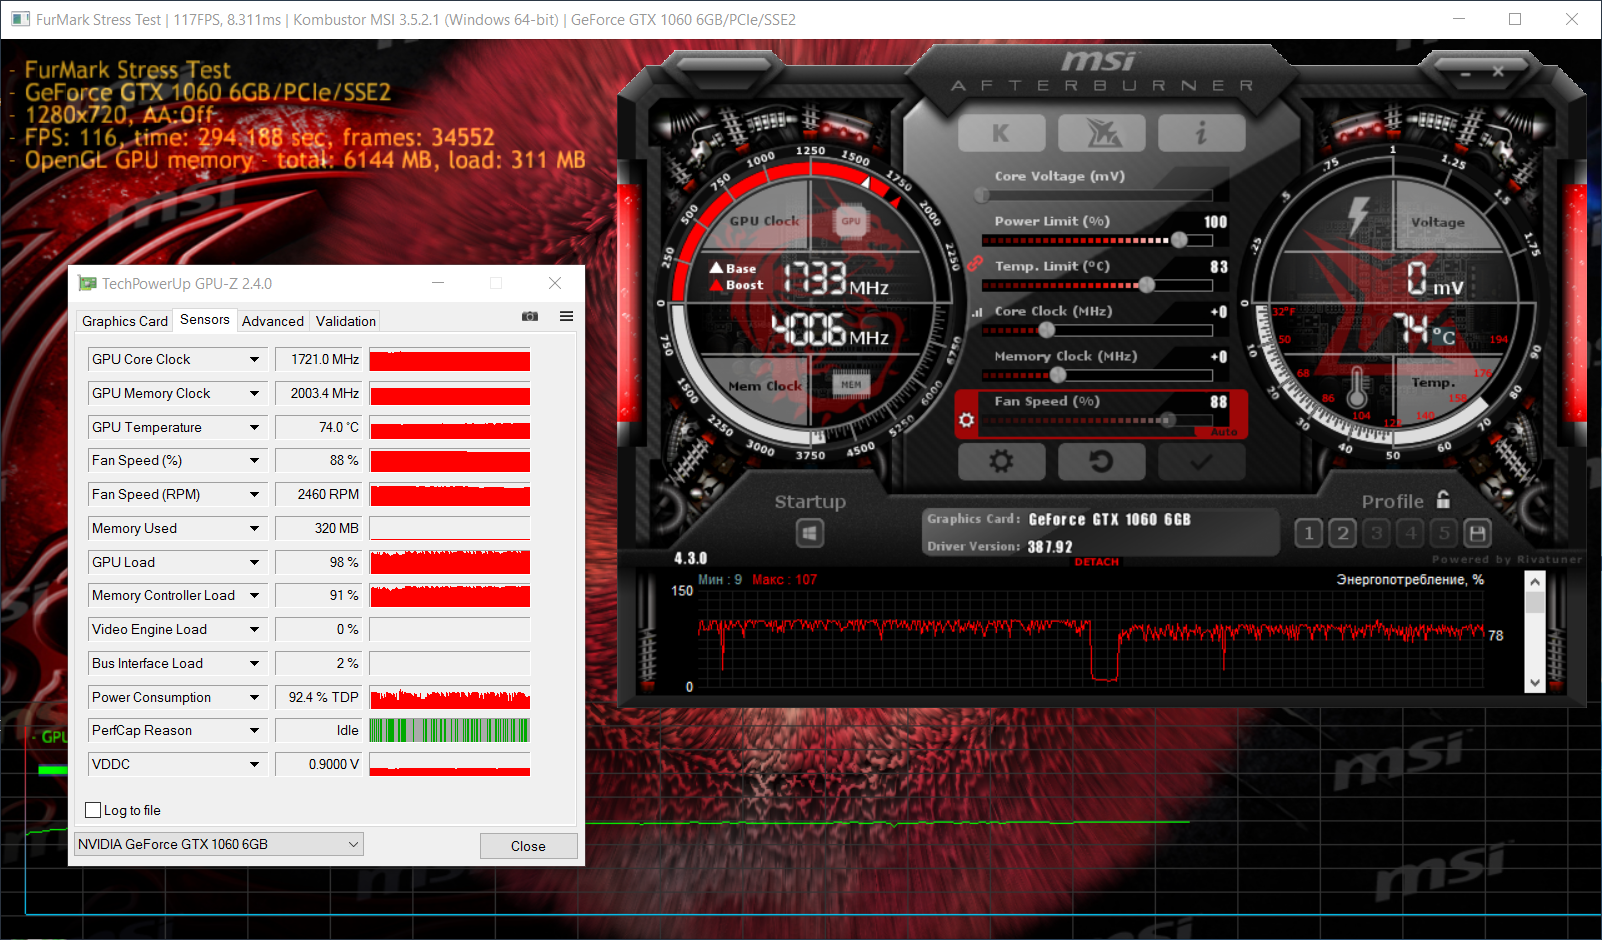The width and height of the screenshot is (1602, 940).
Task: Click the Core Voltage slider handle
Action: tap(982, 195)
